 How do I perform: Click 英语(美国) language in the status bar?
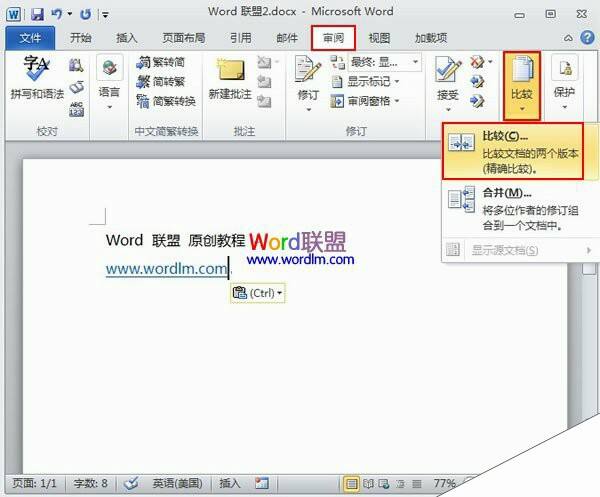click(177, 484)
